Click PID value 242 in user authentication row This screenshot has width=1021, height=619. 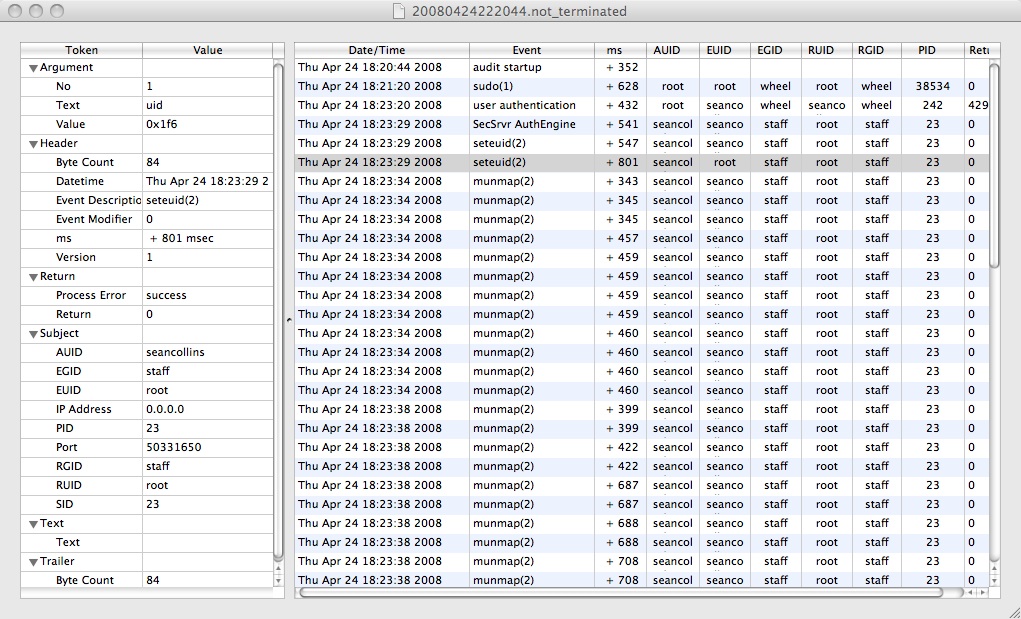pos(932,105)
